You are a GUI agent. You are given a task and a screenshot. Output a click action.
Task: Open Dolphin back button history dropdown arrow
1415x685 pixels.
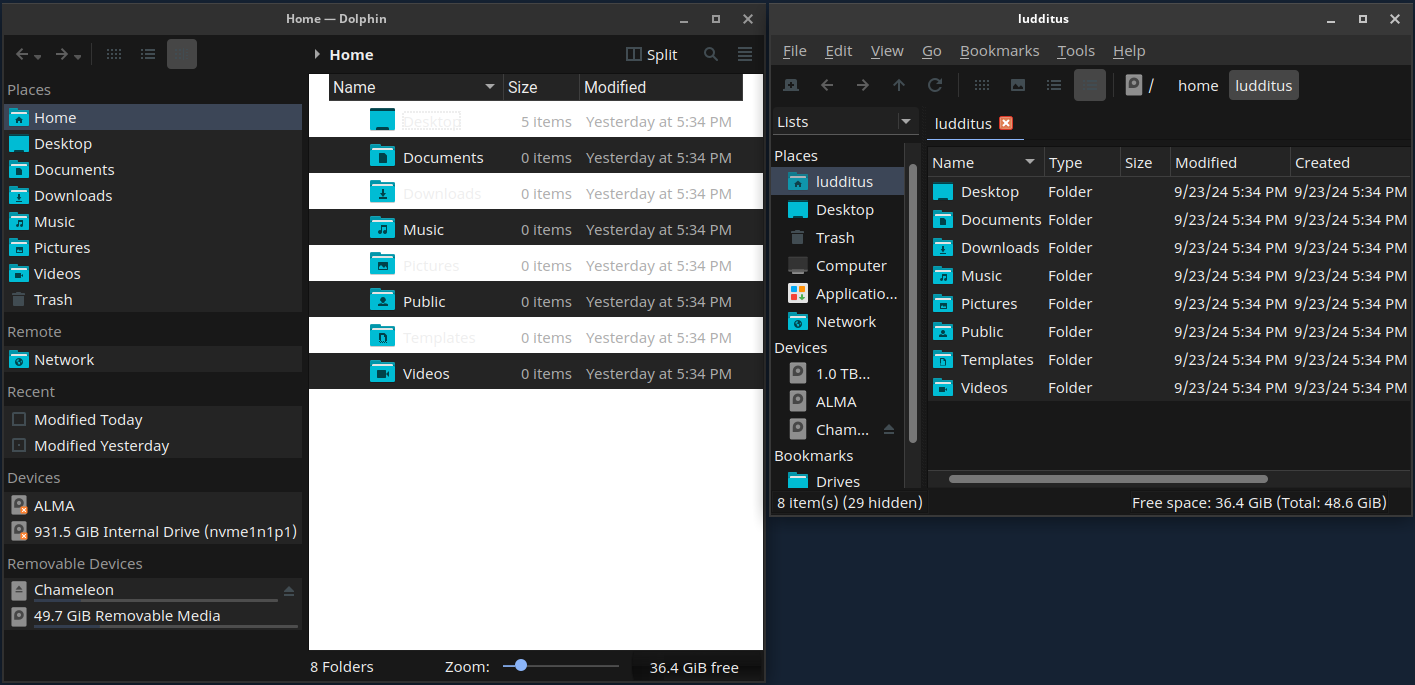(38, 57)
